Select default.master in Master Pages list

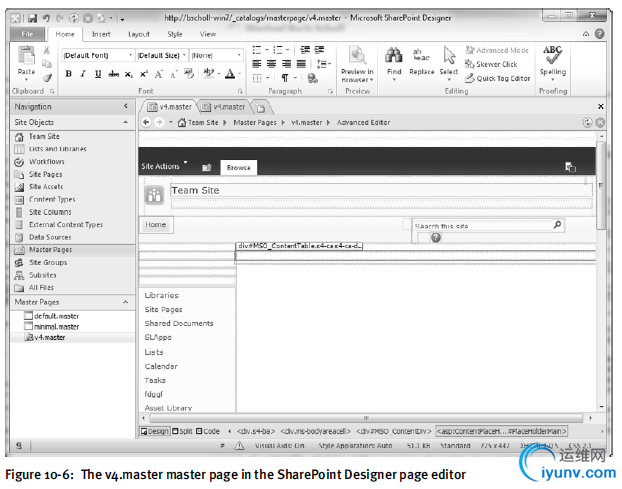click(x=56, y=316)
